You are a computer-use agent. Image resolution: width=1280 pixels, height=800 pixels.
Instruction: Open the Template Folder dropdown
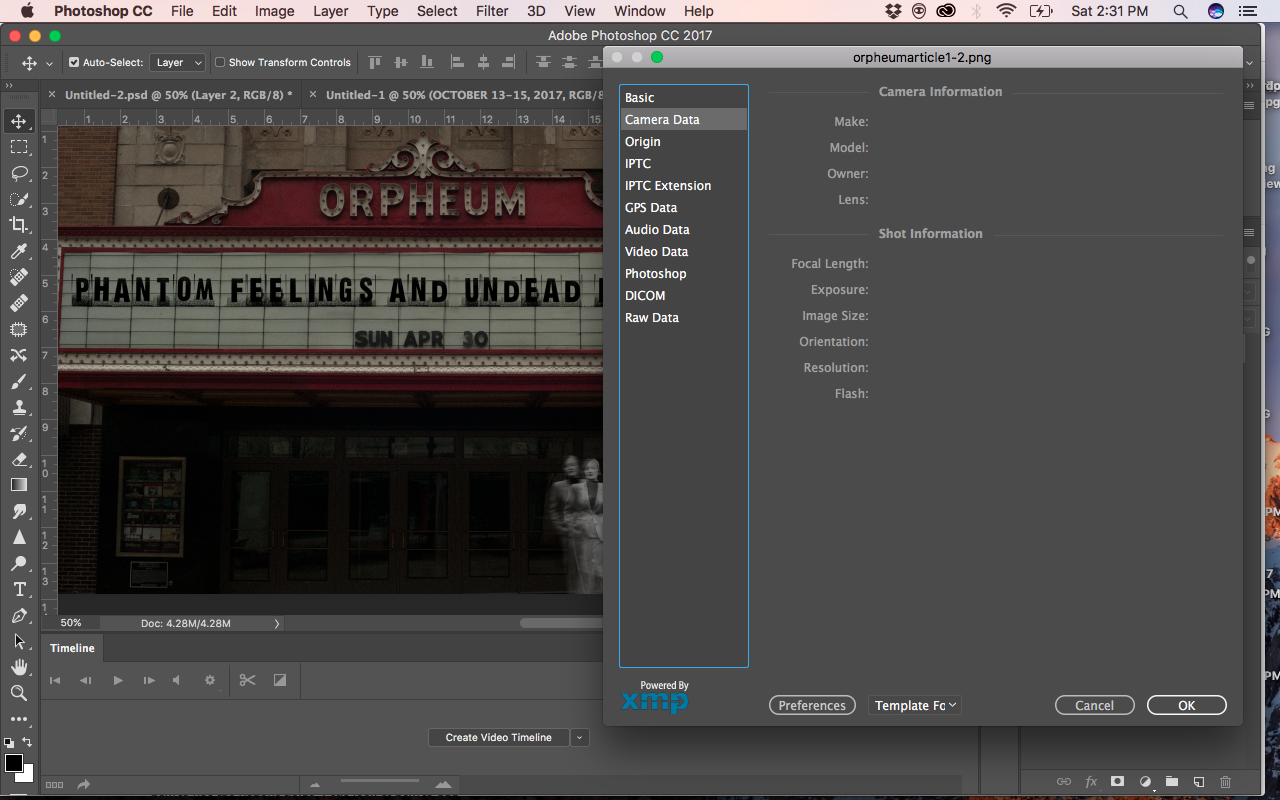[x=915, y=705]
